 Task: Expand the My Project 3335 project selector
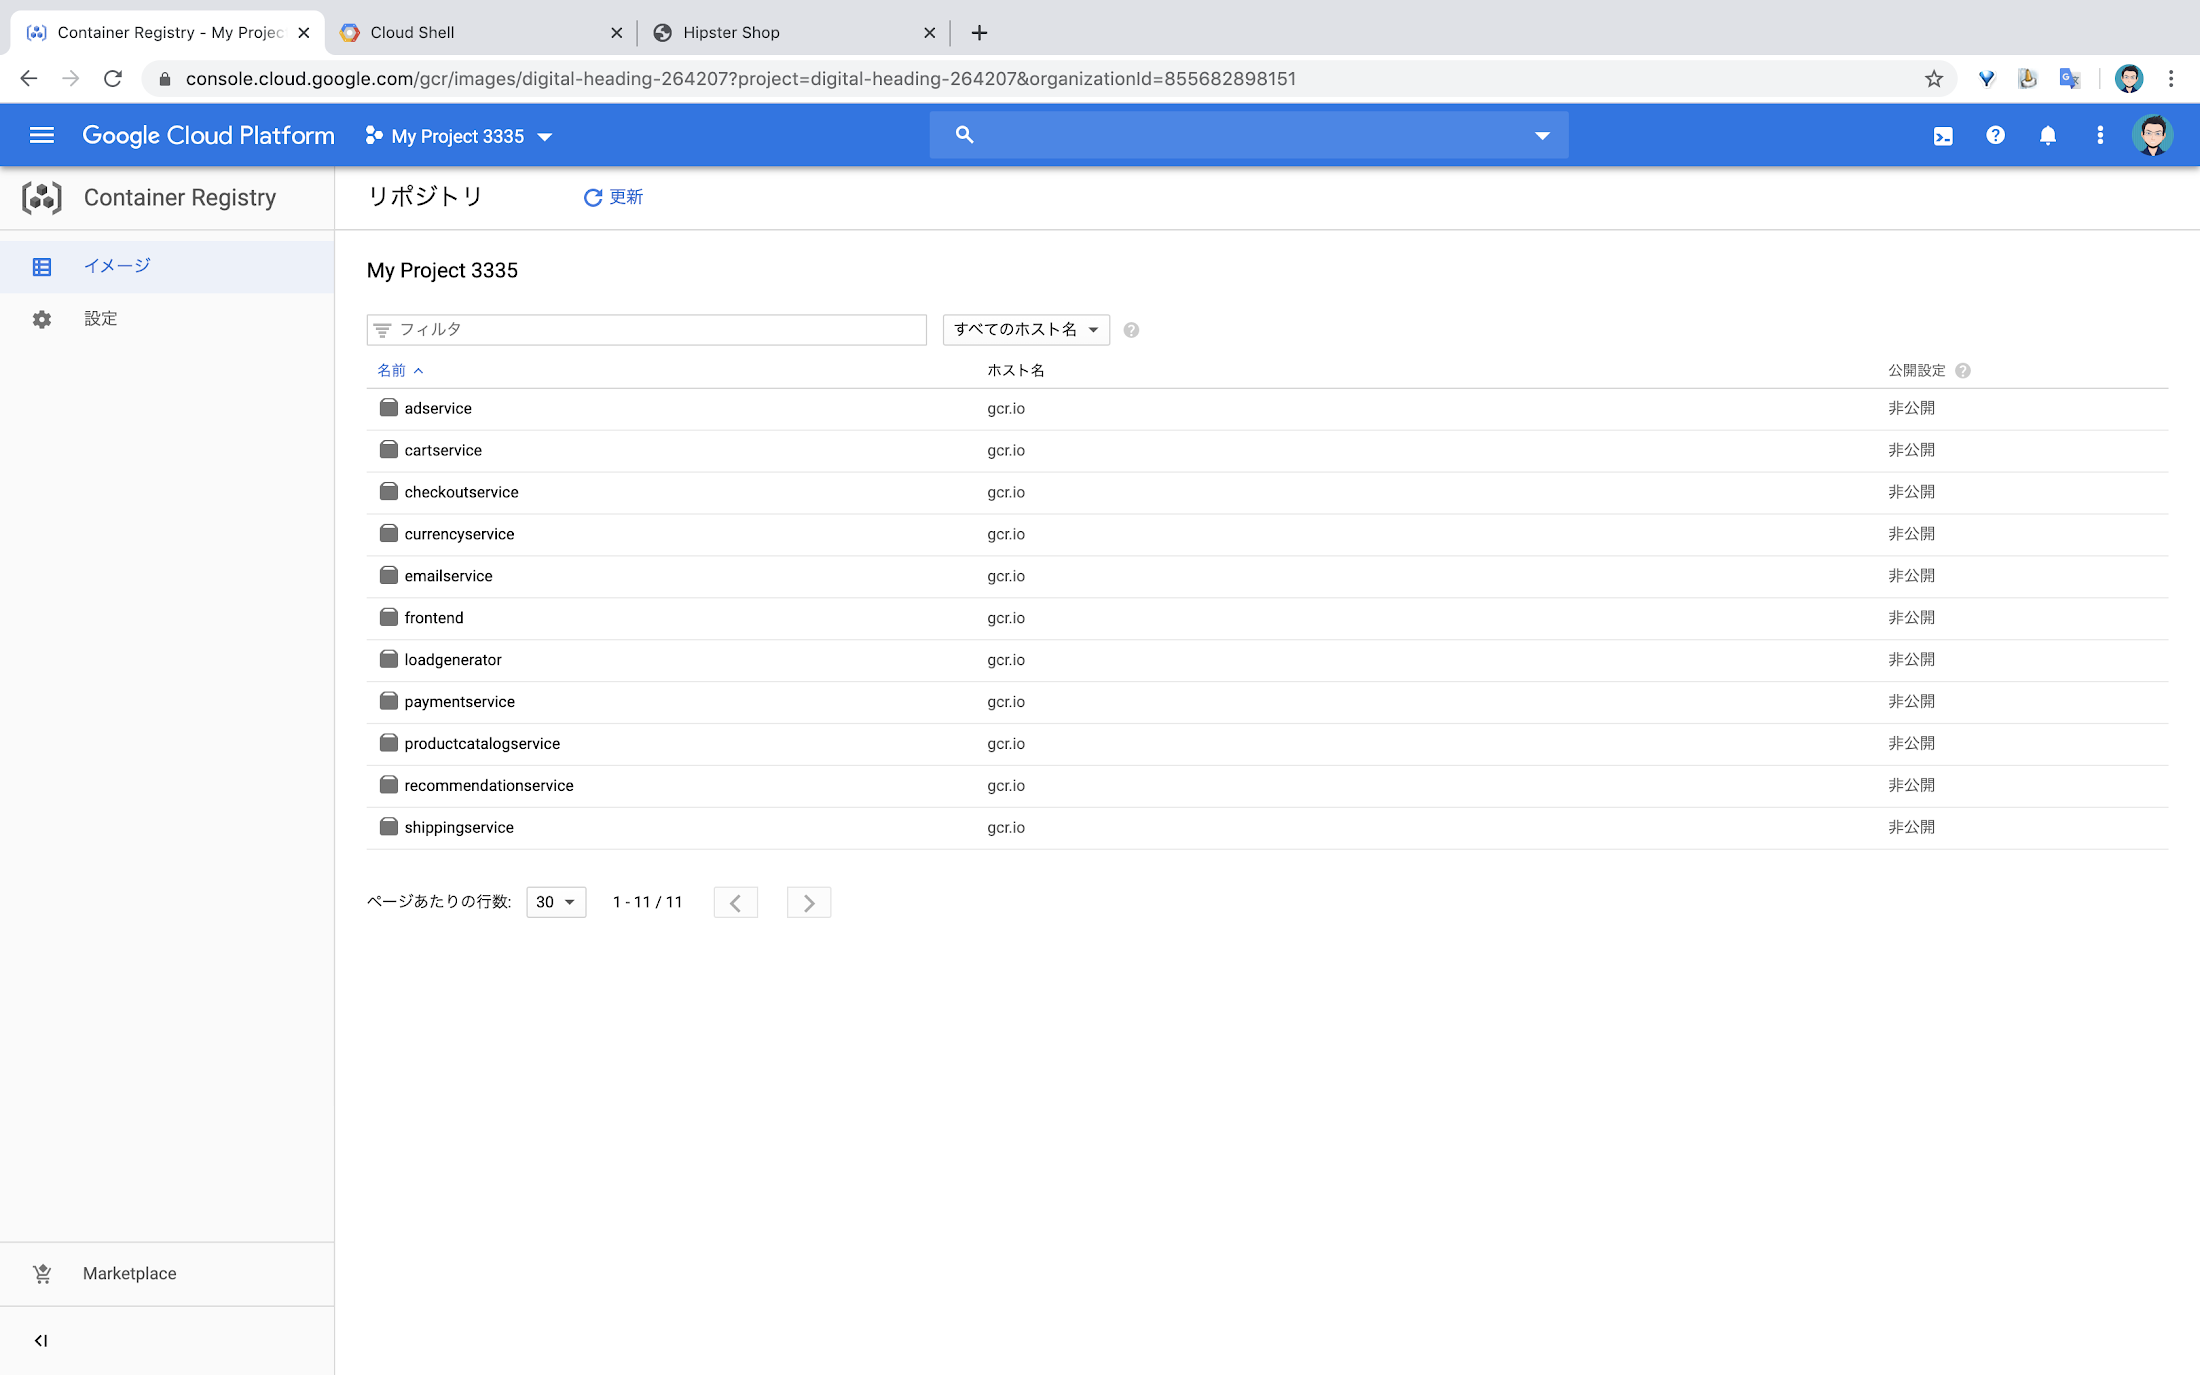pos(546,135)
